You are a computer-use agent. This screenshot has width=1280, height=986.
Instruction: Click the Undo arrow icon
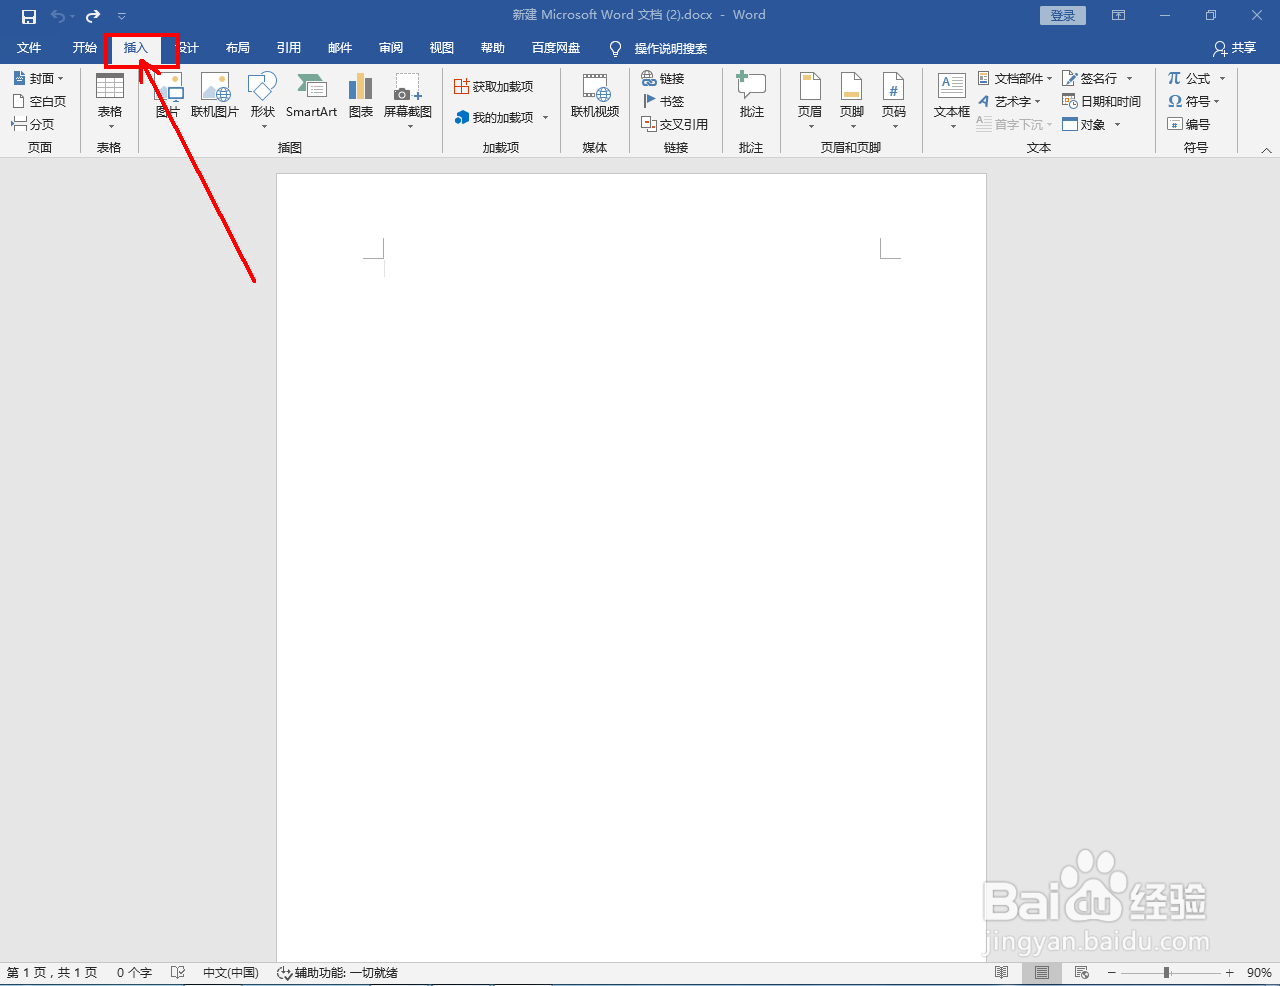[x=58, y=16]
